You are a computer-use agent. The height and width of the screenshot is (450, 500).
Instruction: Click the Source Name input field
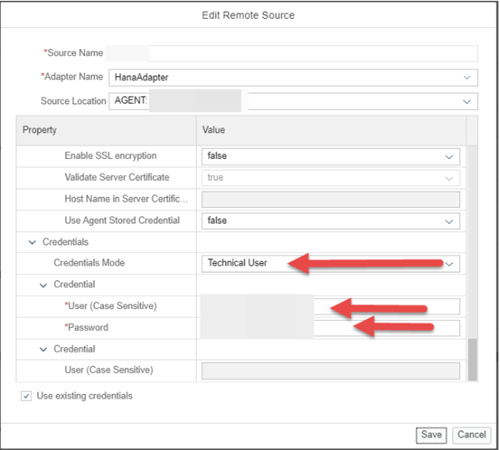(292, 53)
